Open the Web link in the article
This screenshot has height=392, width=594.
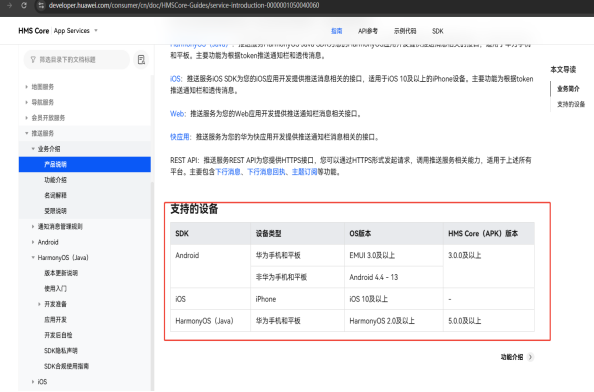pyautogui.click(x=178, y=114)
